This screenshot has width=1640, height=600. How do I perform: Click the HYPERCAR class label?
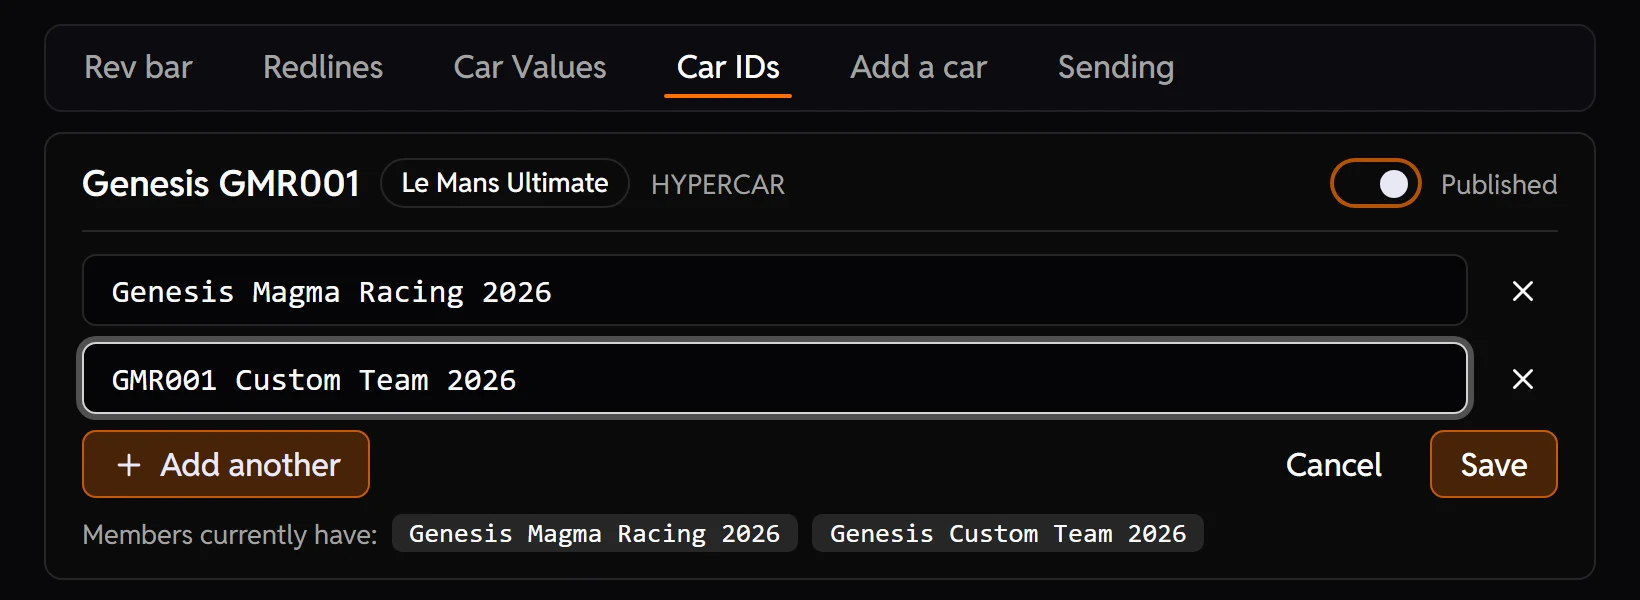(x=718, y=185)
